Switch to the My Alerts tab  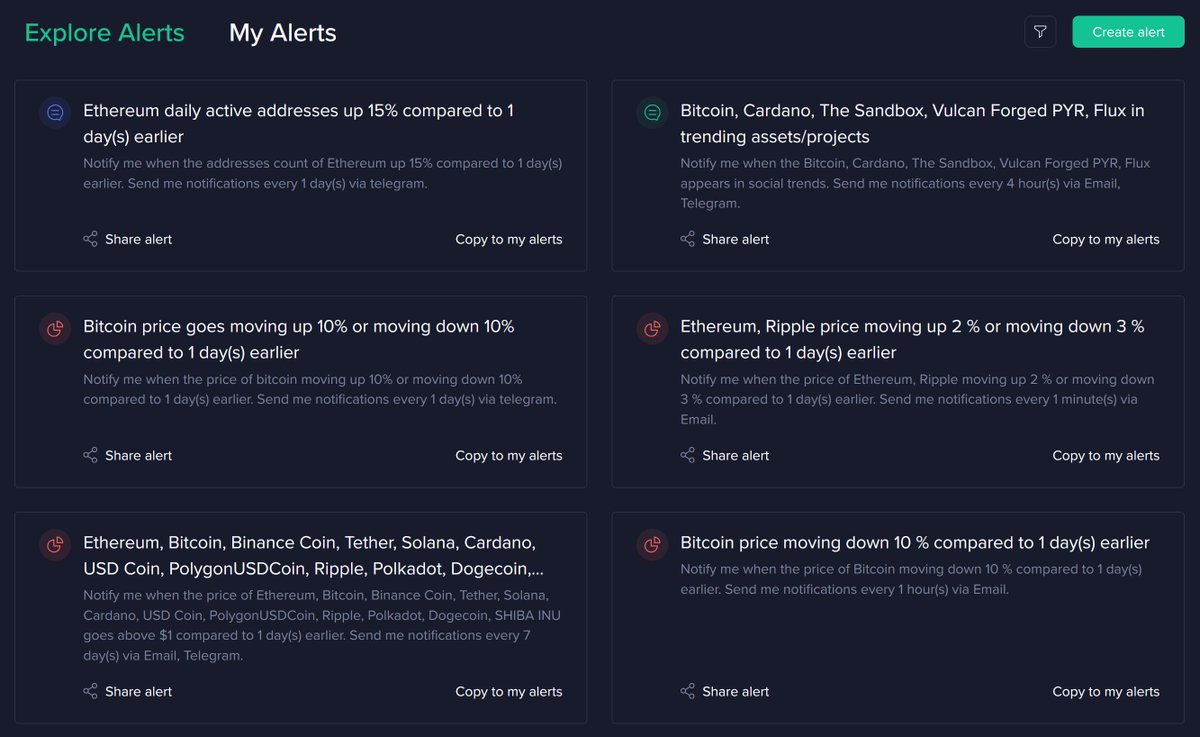(x=283, y=32)
